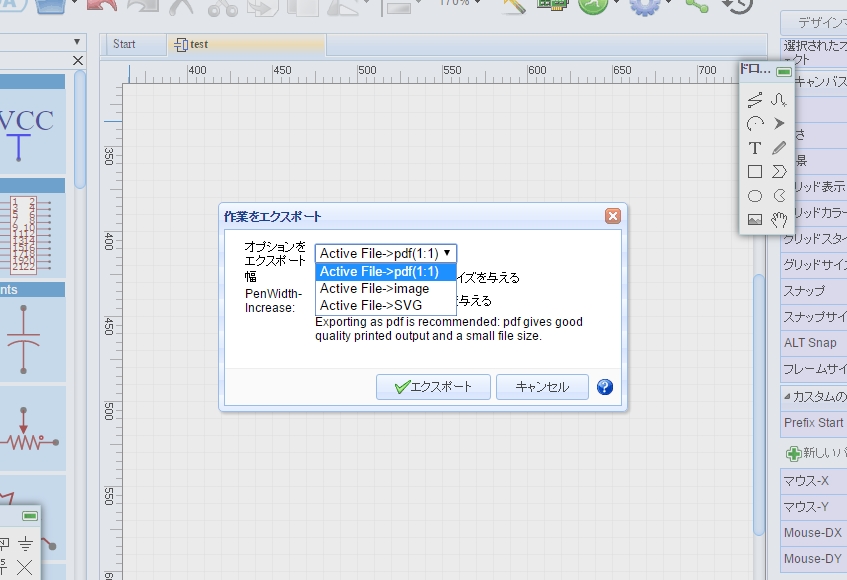Open help for the export dialog
Viewport: 847px width, 580px height.
(x=604, y=387)
